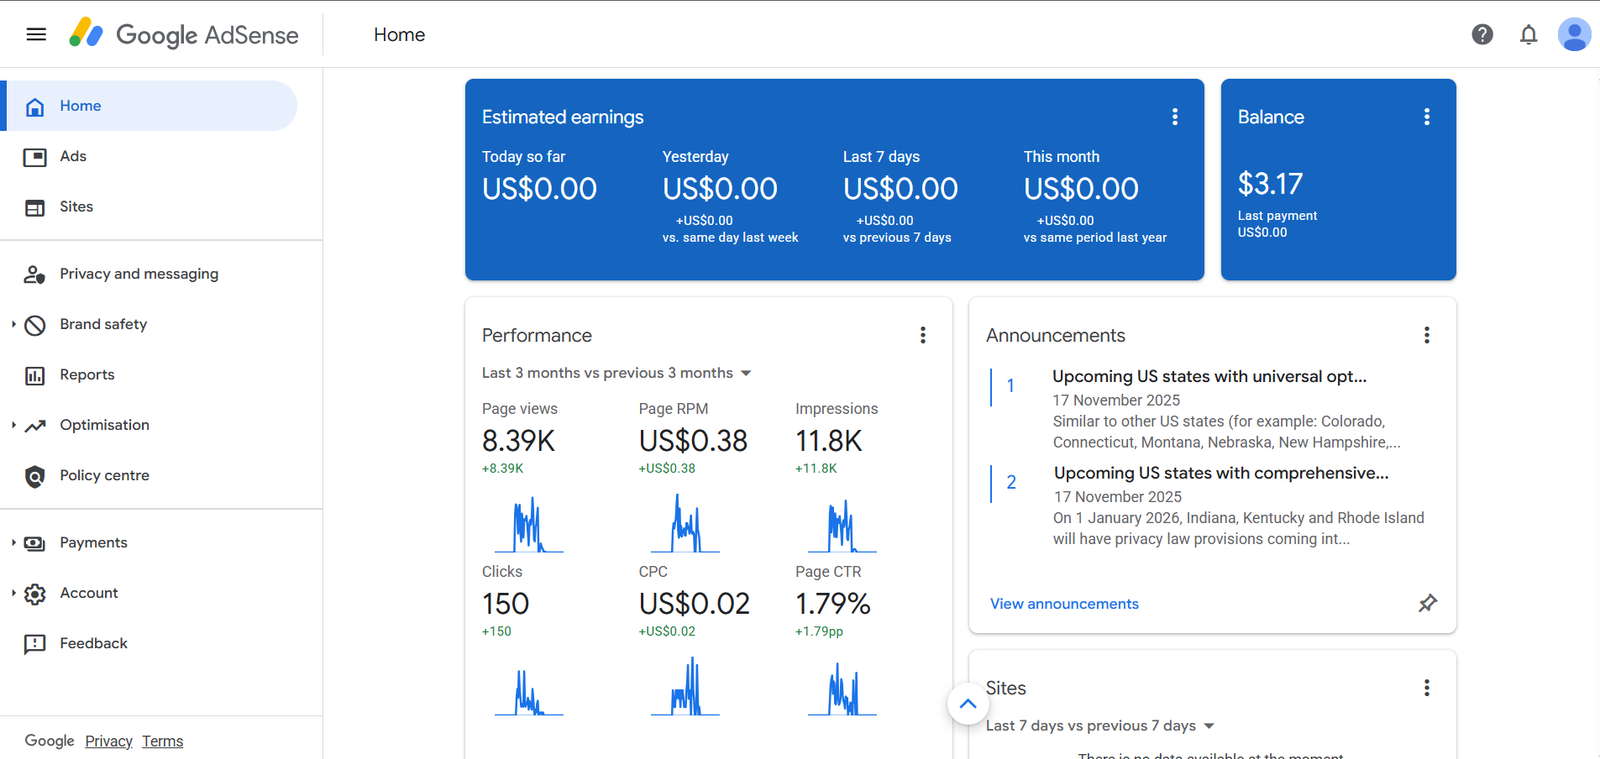Open the Sites period dropdown
Image resolution: width=1600 pixels, height=759 pixels.
1100,726
